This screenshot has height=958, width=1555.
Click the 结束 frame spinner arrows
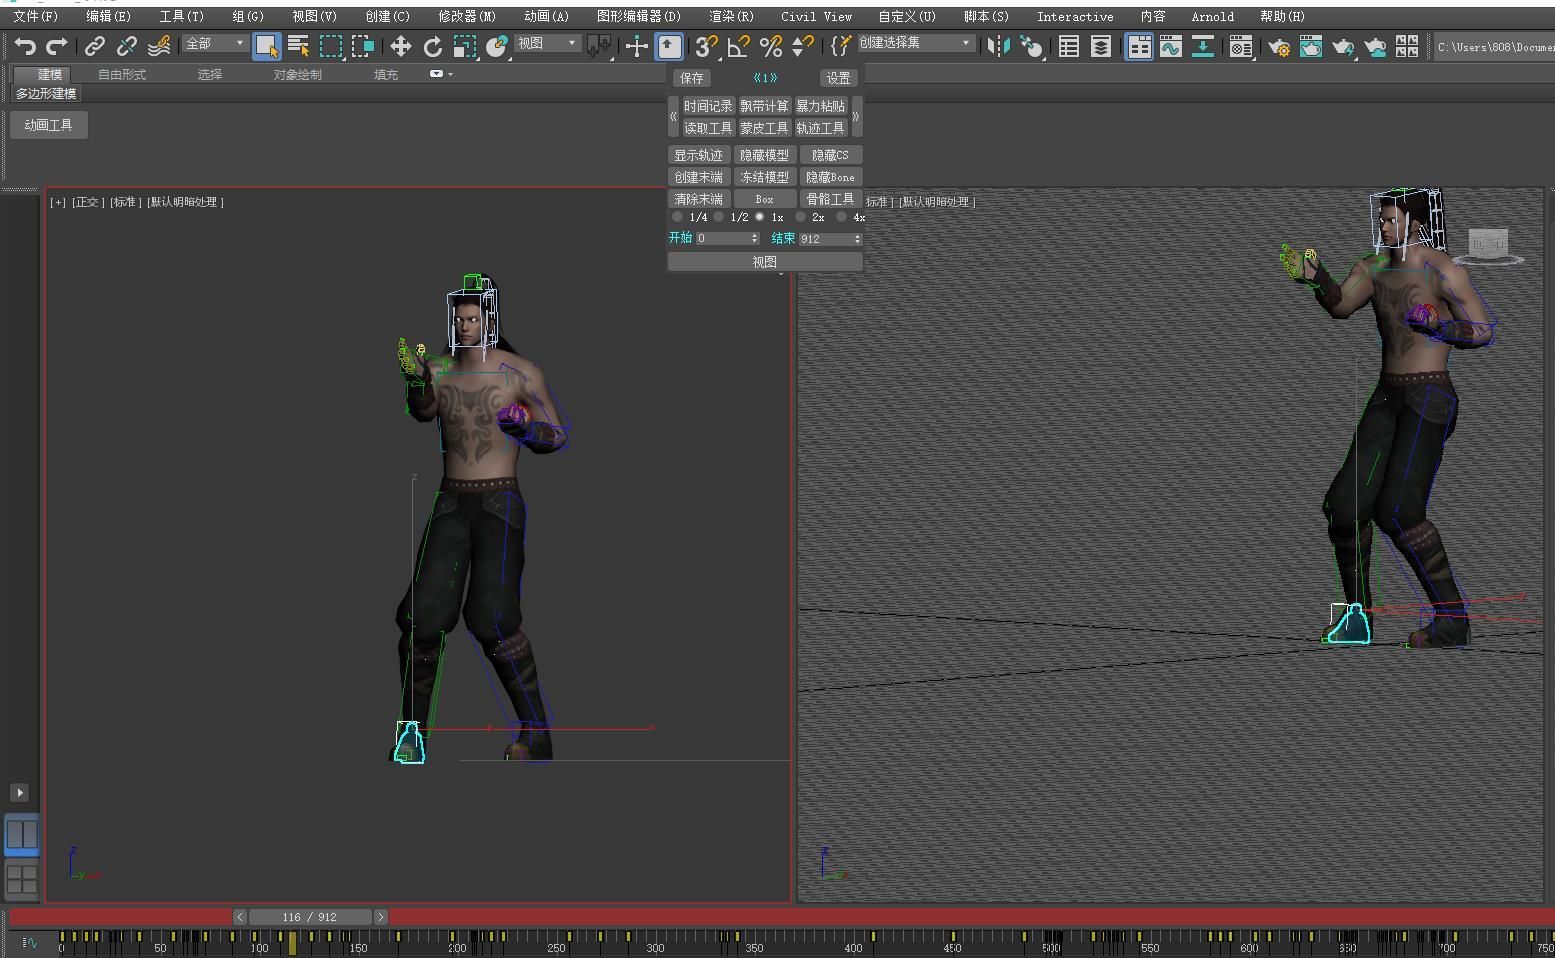point(857,239)
